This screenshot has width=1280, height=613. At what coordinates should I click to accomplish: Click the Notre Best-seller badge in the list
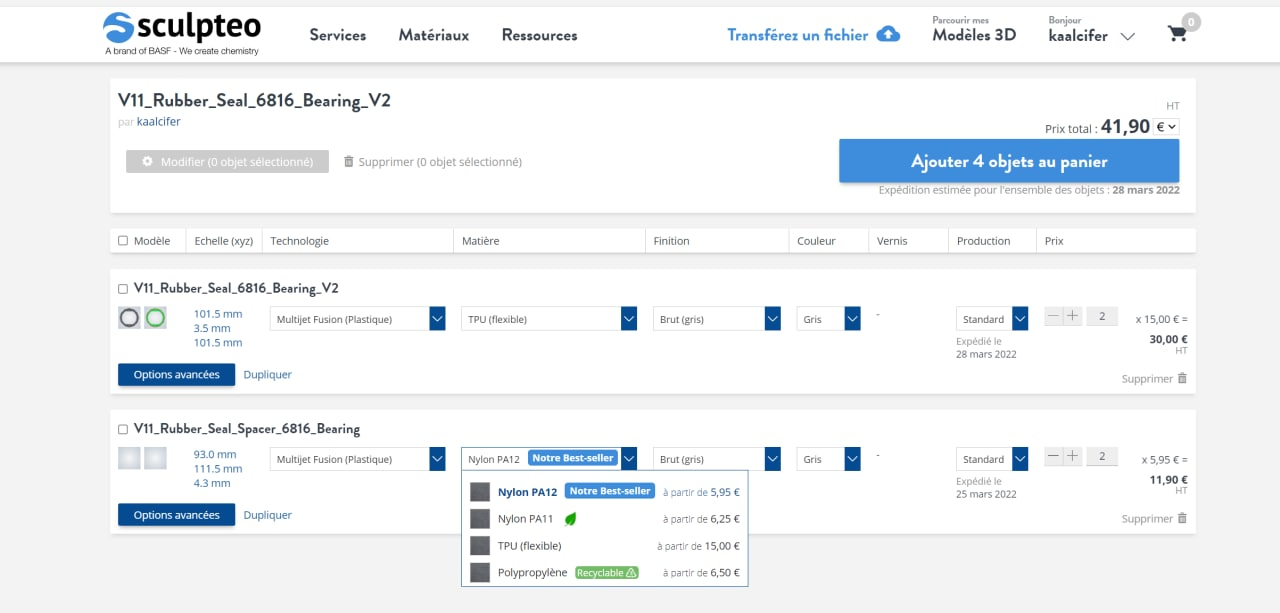tap(610, 491)
